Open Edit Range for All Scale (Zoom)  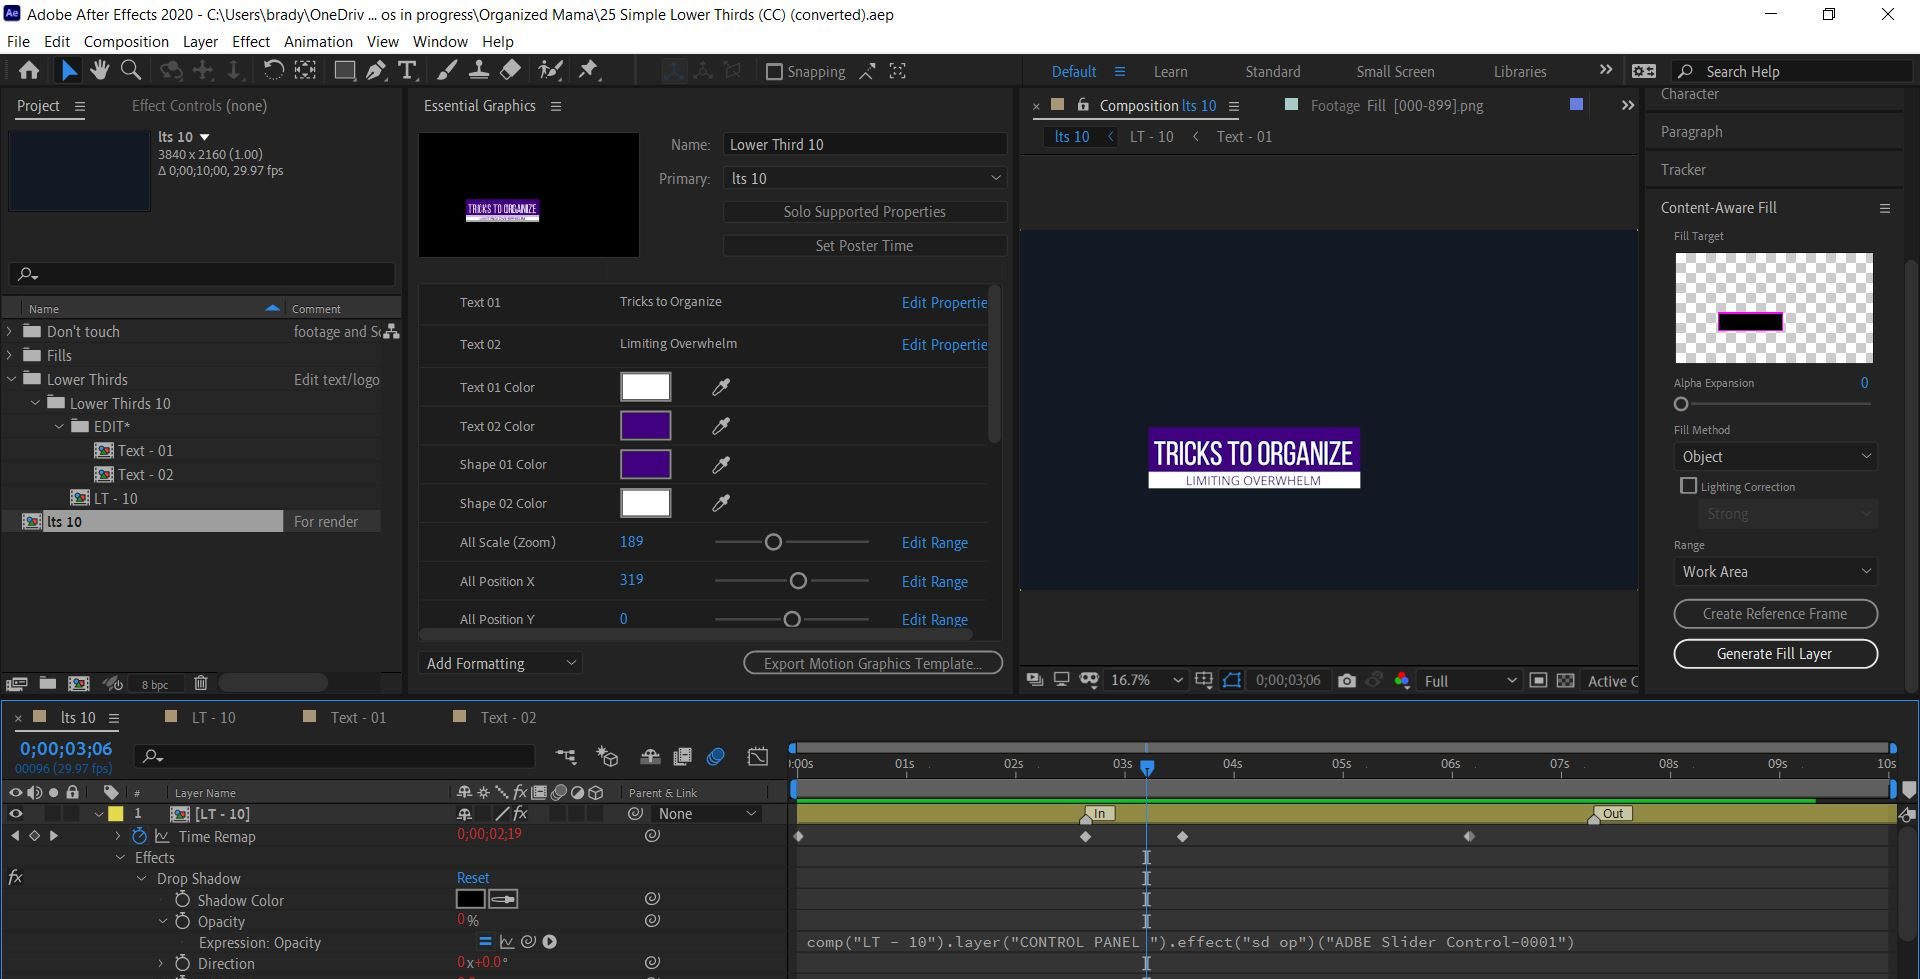934,542
